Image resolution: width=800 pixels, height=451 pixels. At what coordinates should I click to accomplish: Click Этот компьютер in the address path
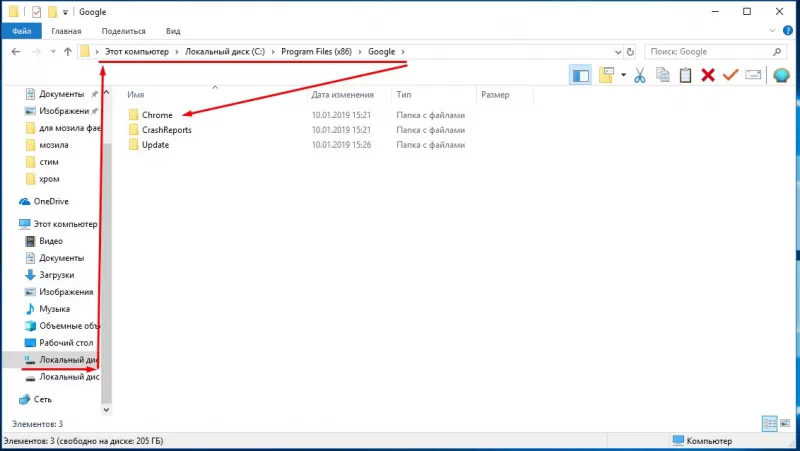click(x=137, y=52)
